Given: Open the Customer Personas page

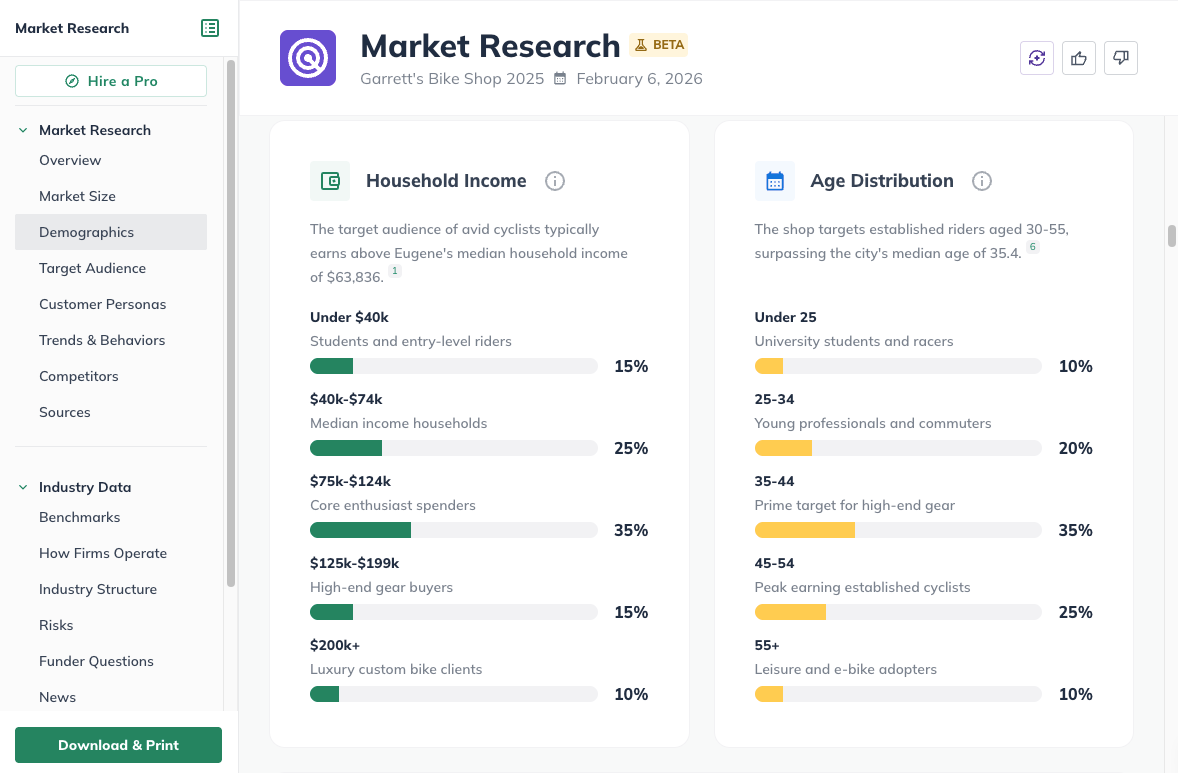Looking at the screenshot, I should point(102,304).
